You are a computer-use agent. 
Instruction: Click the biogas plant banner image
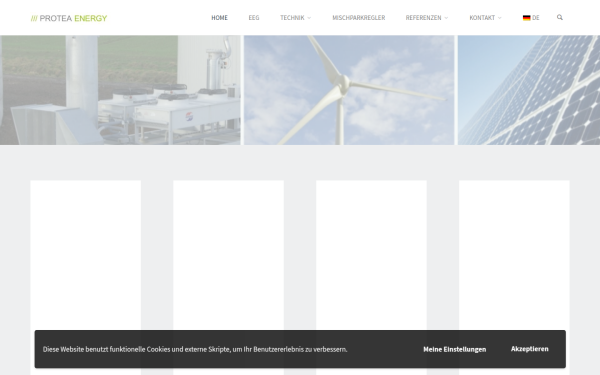coord(120,90)
